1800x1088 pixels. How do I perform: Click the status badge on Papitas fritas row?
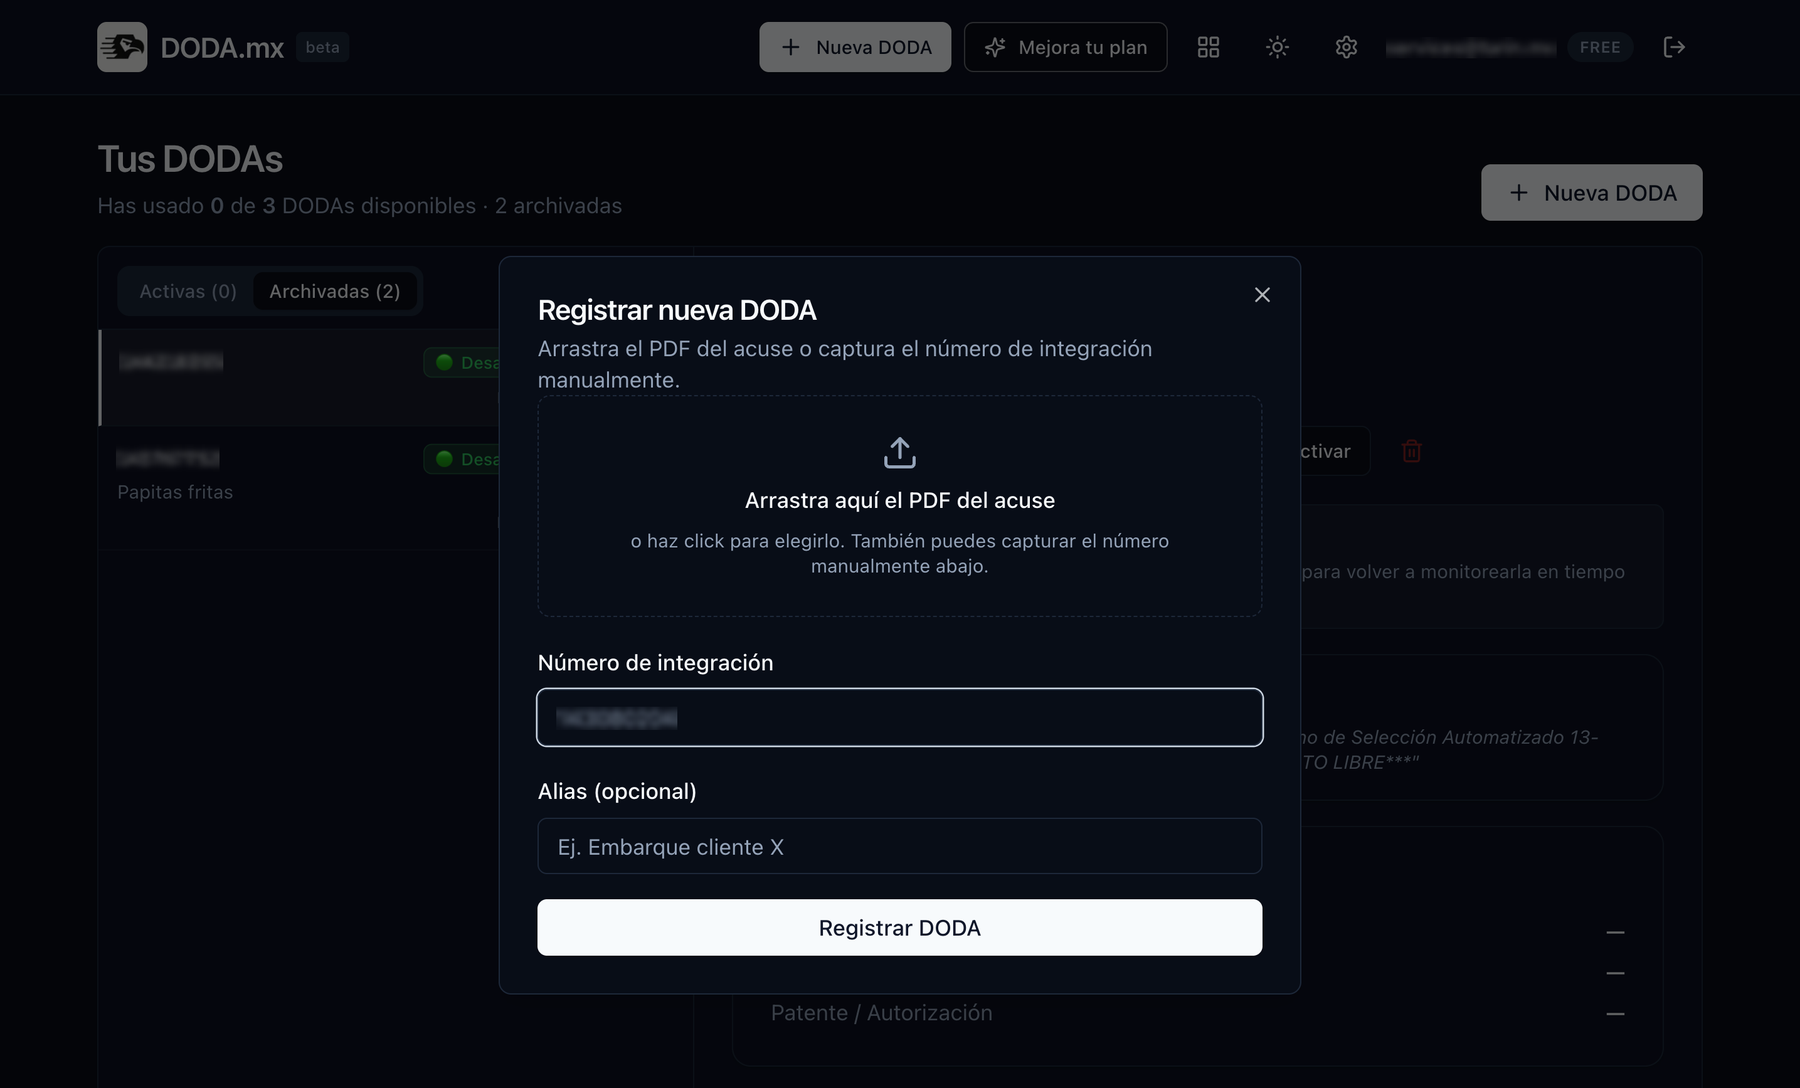462,459
